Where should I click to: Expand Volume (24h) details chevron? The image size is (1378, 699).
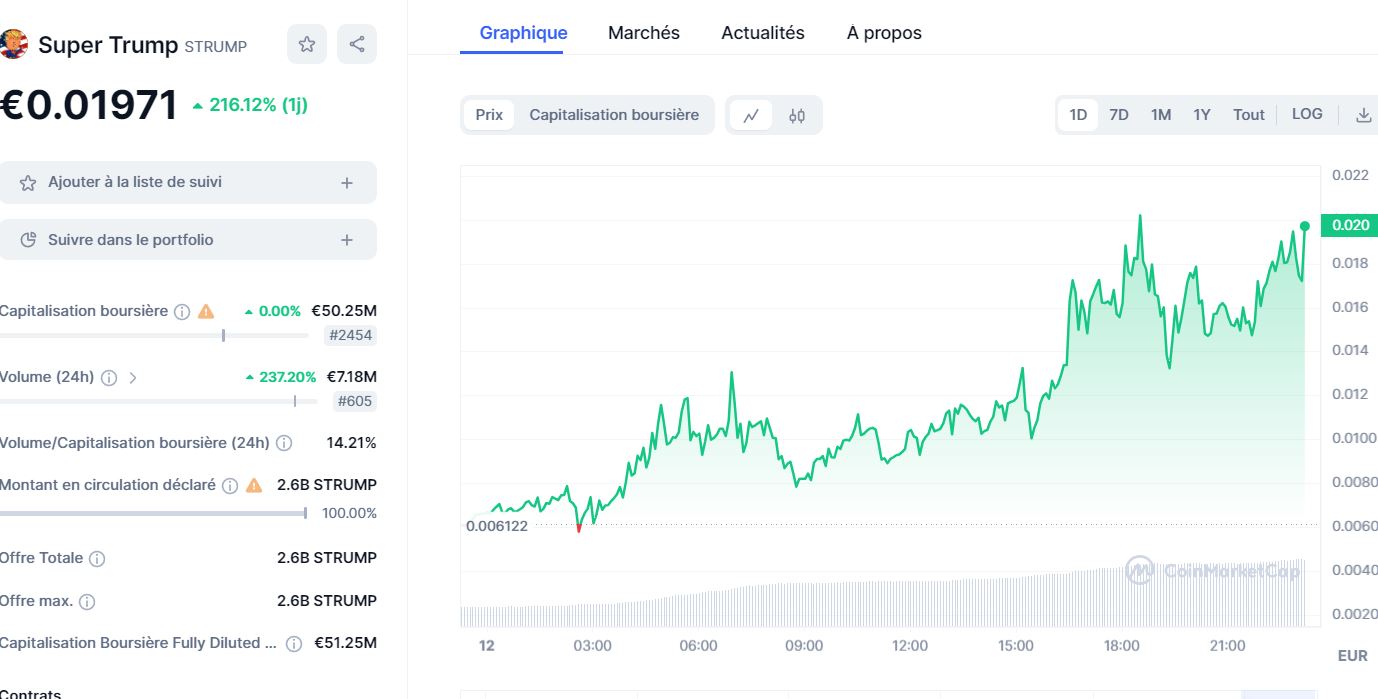[x=133, y=378]
